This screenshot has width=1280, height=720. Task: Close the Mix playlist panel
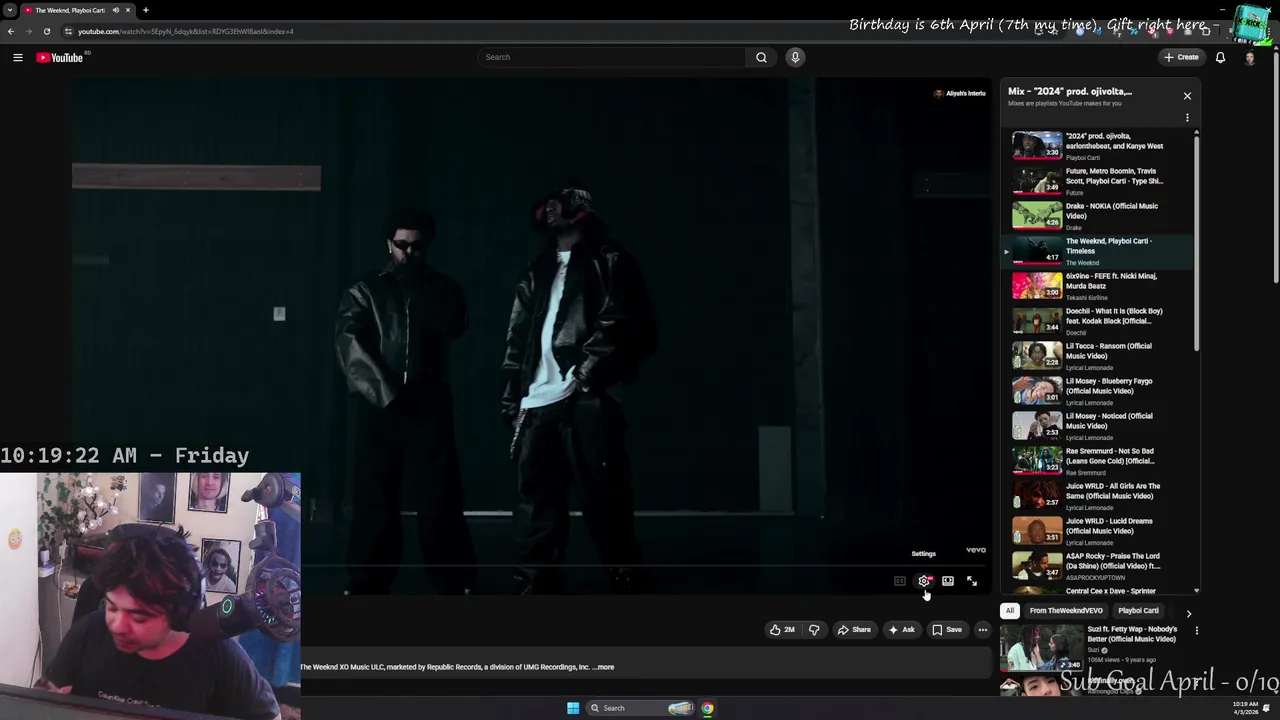(1187, 96)
